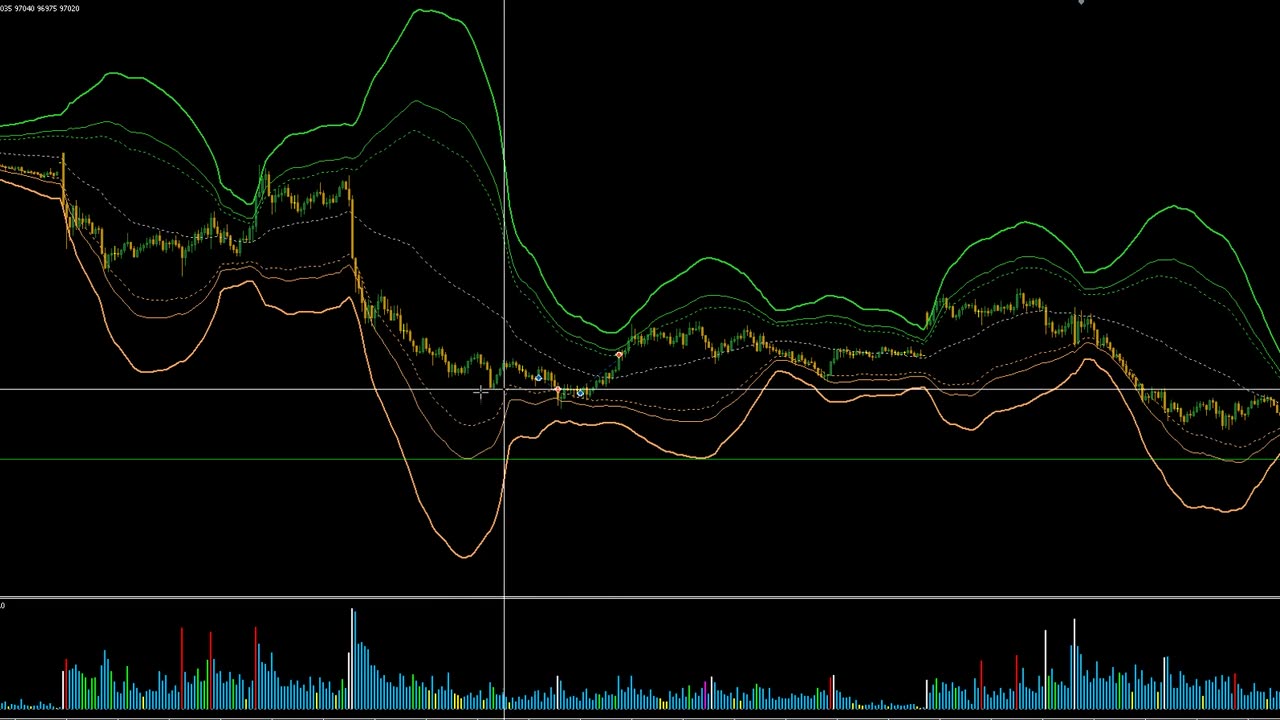Click the OHLC price readout '97040 96975 97020'
The image size is (1280, 720).
click(46, 9)
